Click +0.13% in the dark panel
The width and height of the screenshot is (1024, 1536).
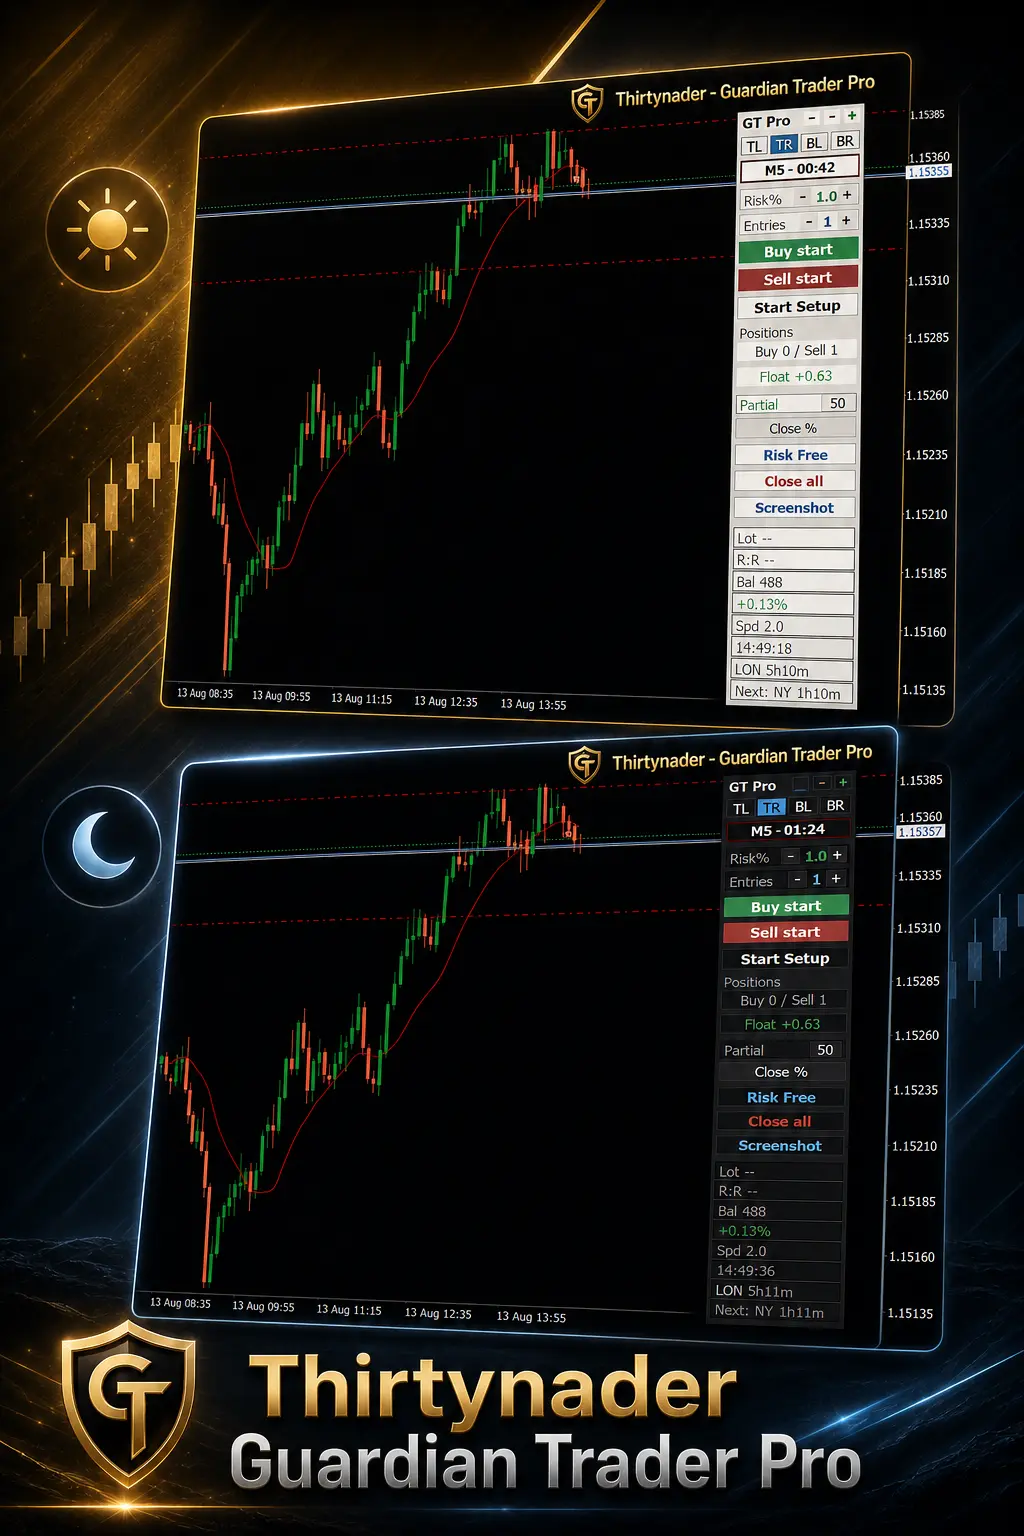[x=778, y=1231]
